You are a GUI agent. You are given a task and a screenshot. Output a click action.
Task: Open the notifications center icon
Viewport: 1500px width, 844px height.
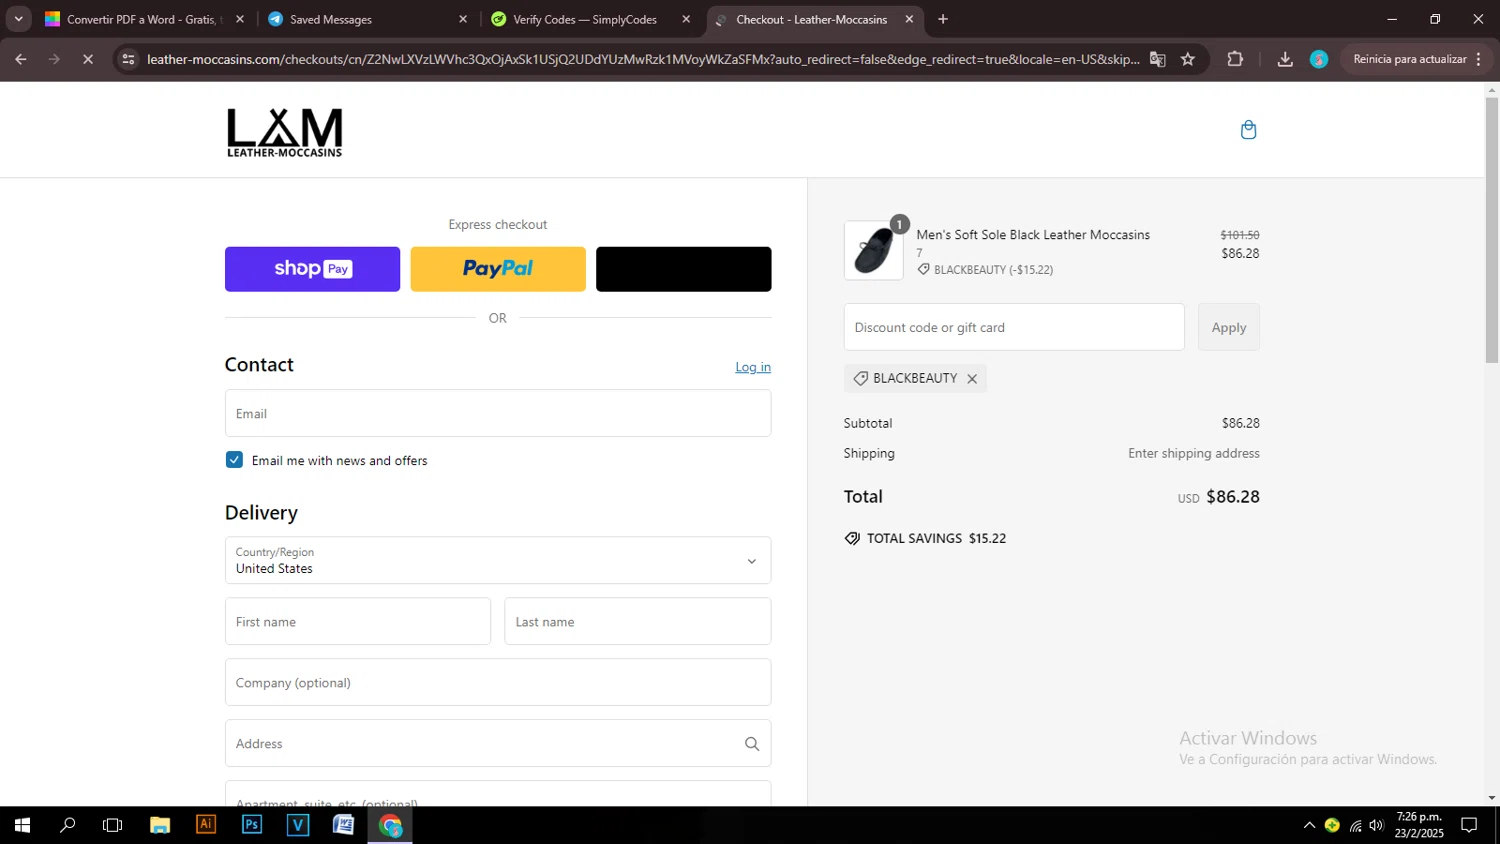[1469, 825]
